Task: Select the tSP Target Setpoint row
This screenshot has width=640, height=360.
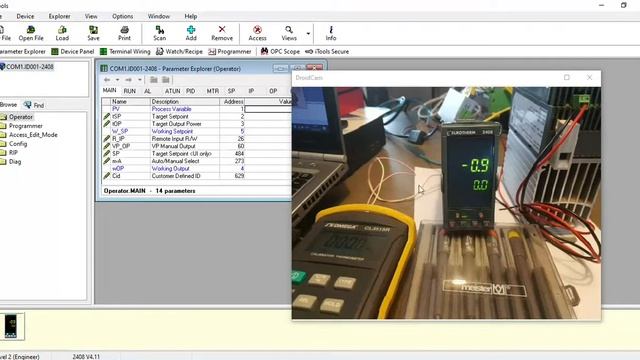Action: coord(197,116)
